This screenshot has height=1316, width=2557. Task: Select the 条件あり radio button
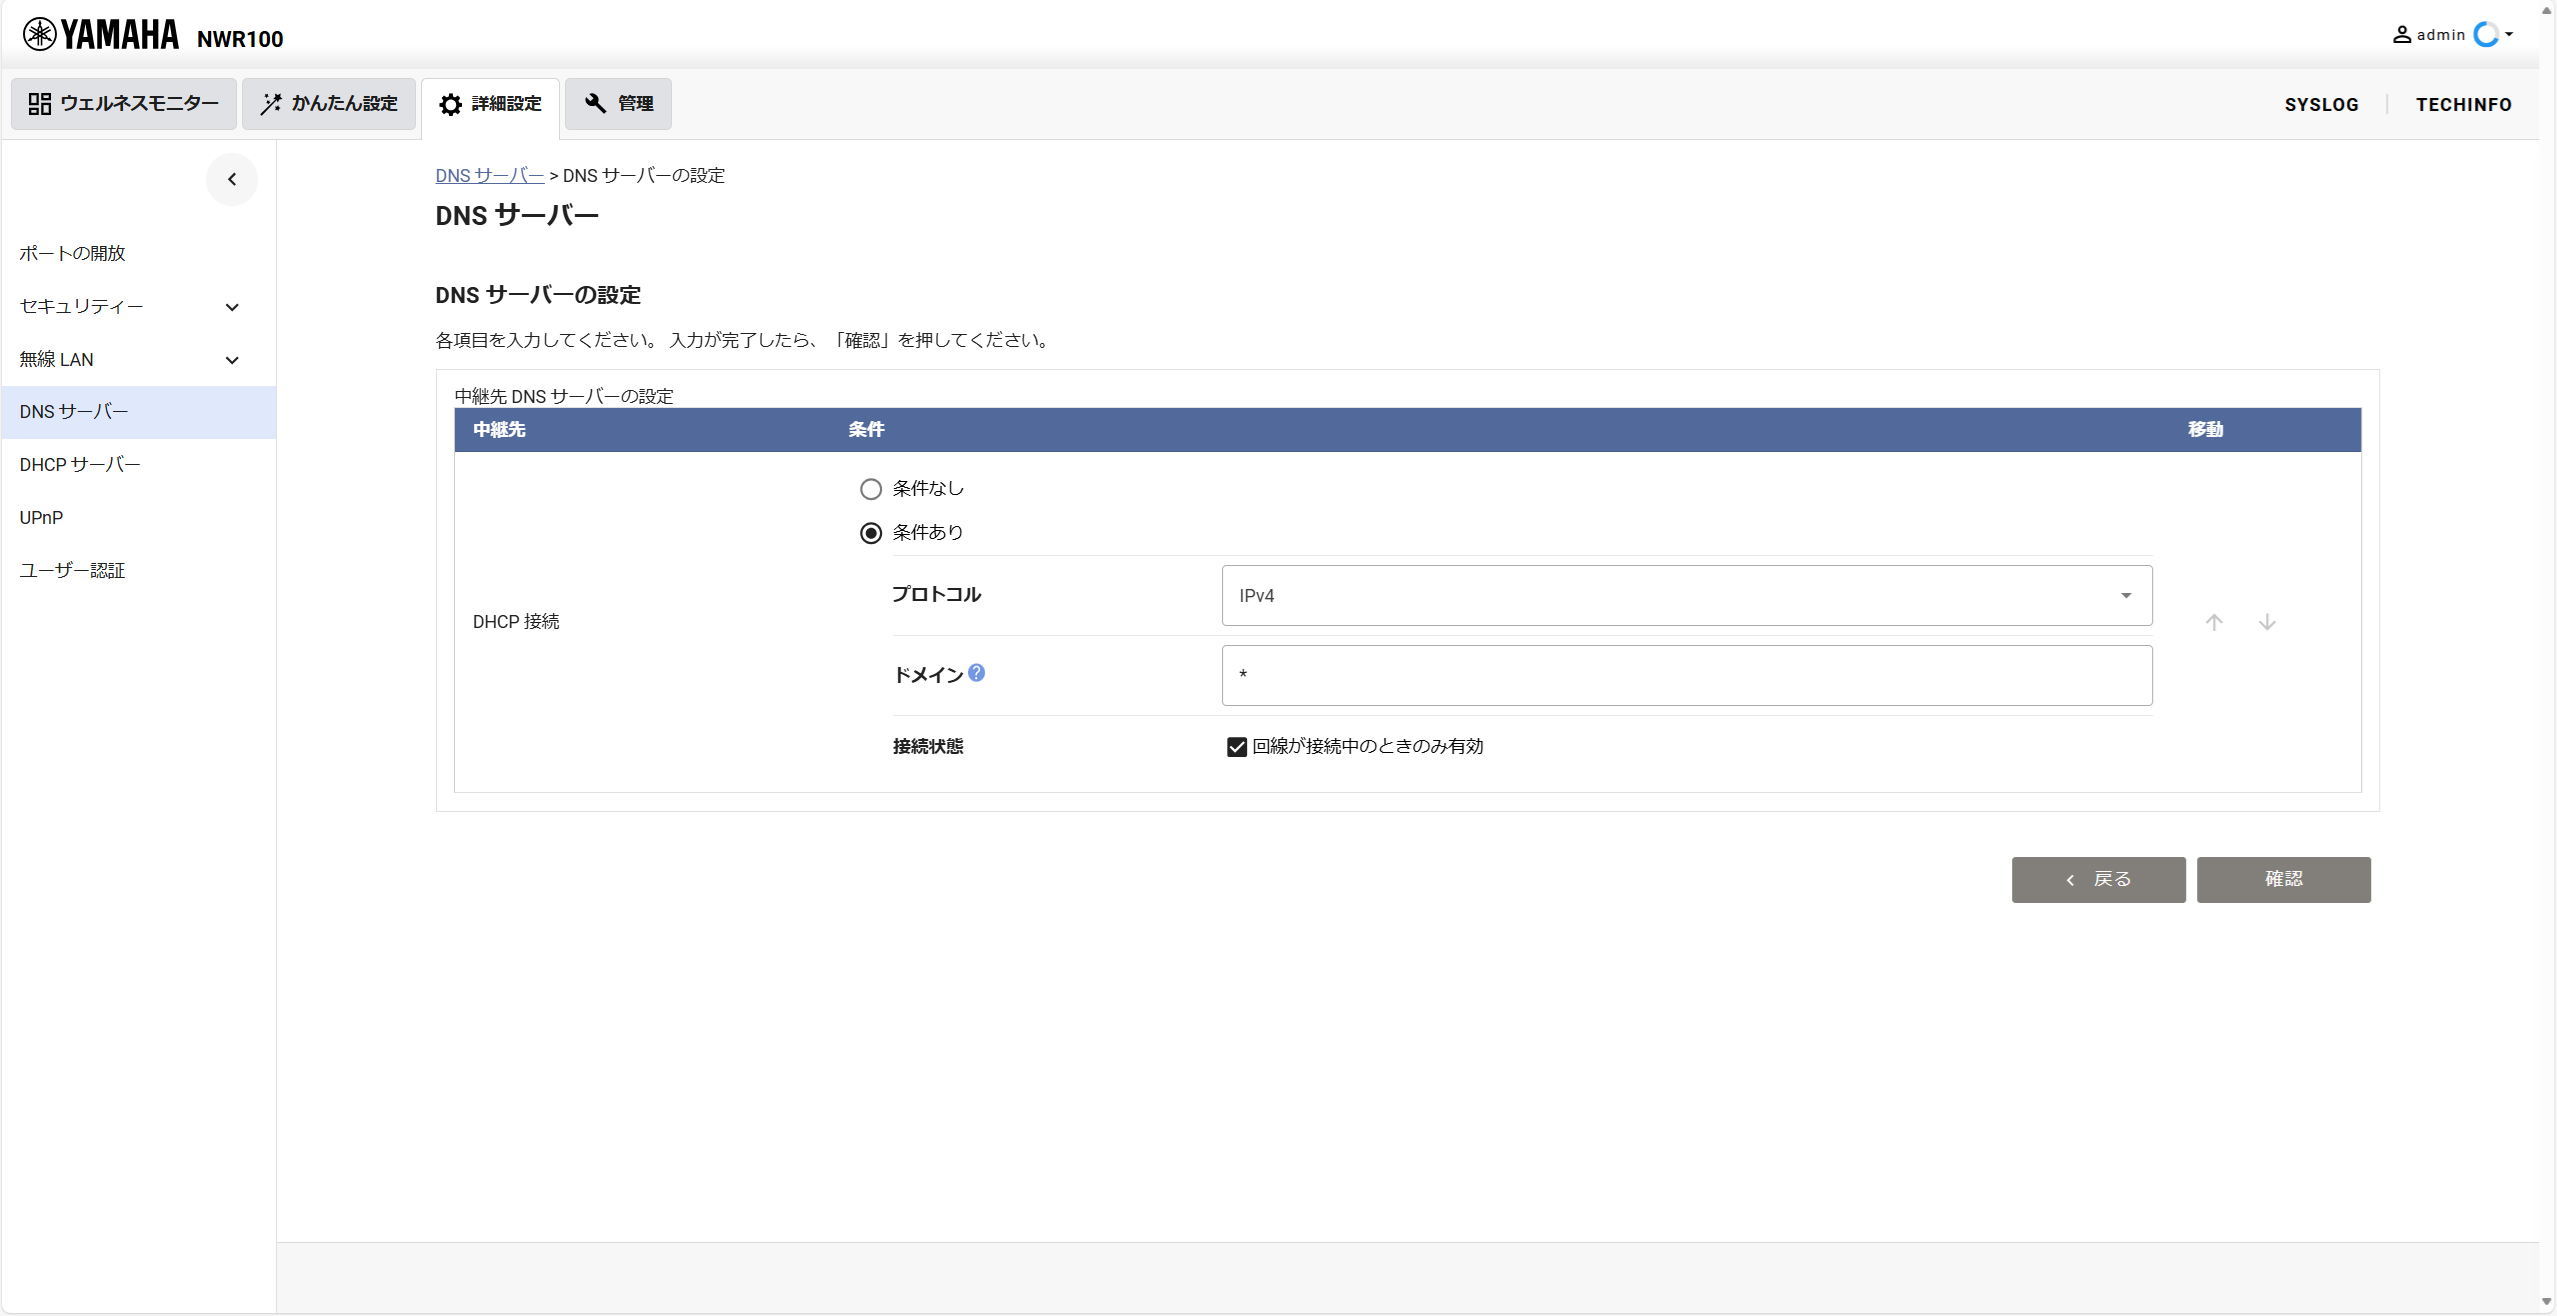pyautogui.click(x=869, y=533)
